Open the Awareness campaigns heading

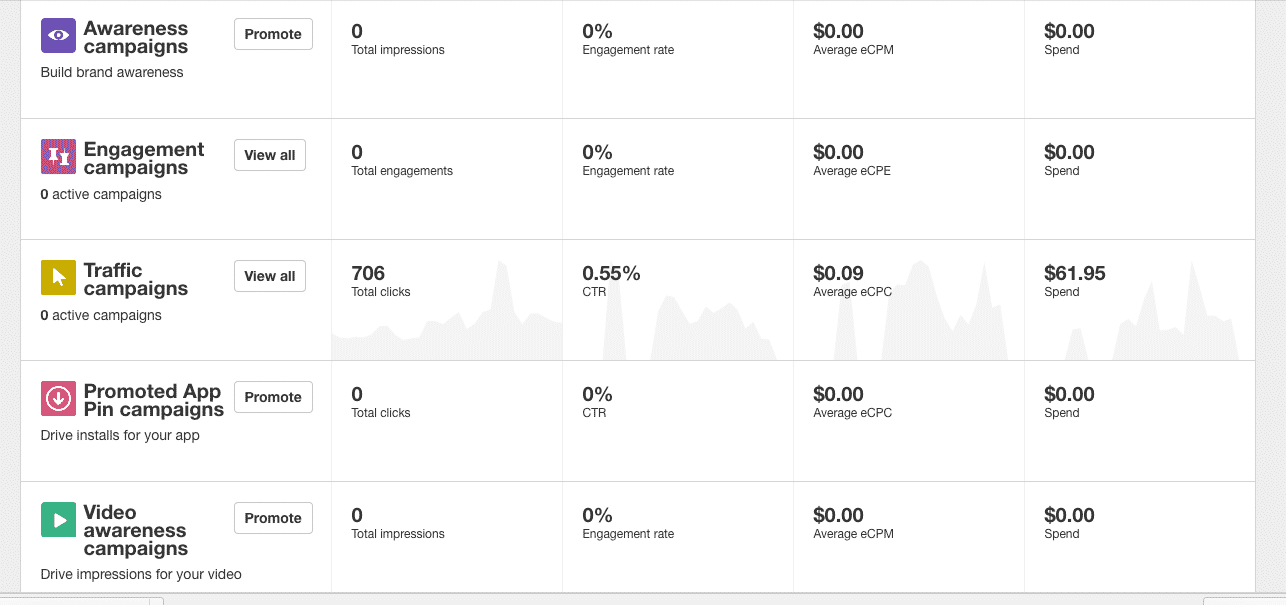coord(135,37)
